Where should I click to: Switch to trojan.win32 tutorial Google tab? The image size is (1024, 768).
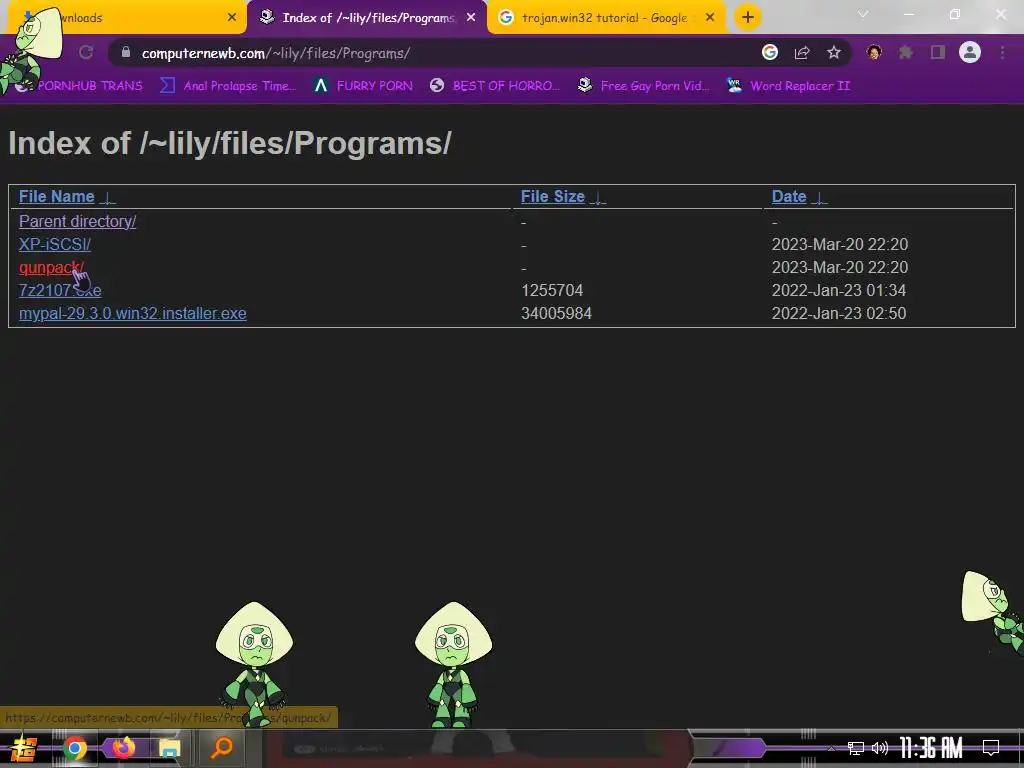(607, 18)
